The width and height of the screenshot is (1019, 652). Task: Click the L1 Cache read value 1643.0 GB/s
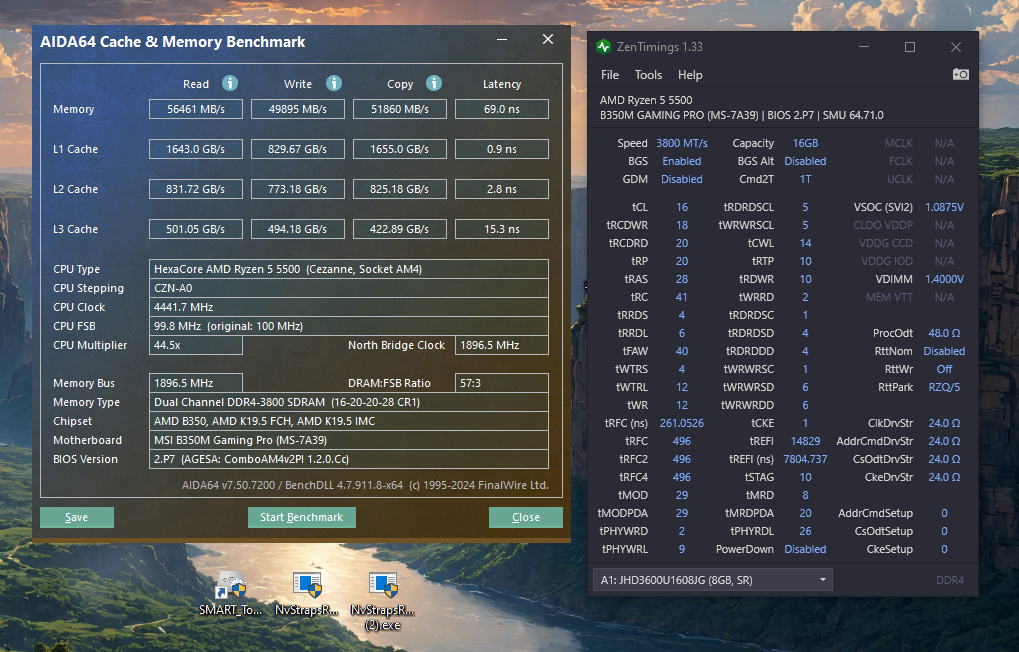(196, 150)
